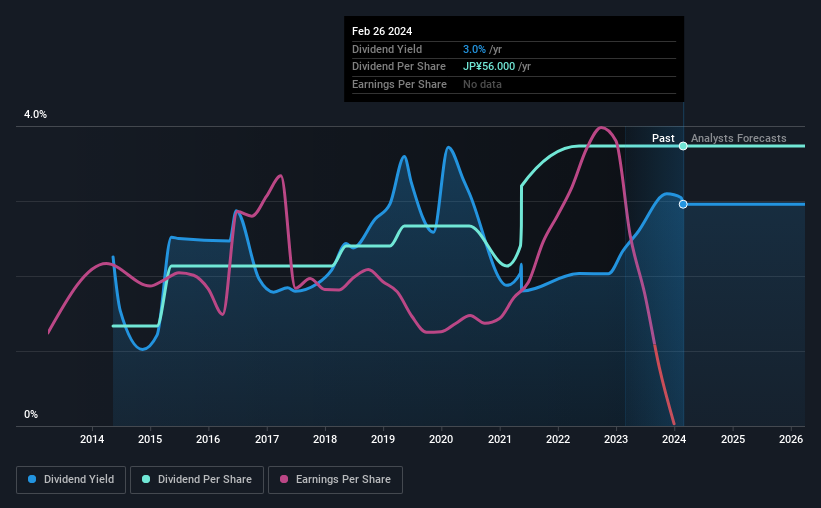Click the JP¥56.000 Dividend Per Share value

point(489,67)
